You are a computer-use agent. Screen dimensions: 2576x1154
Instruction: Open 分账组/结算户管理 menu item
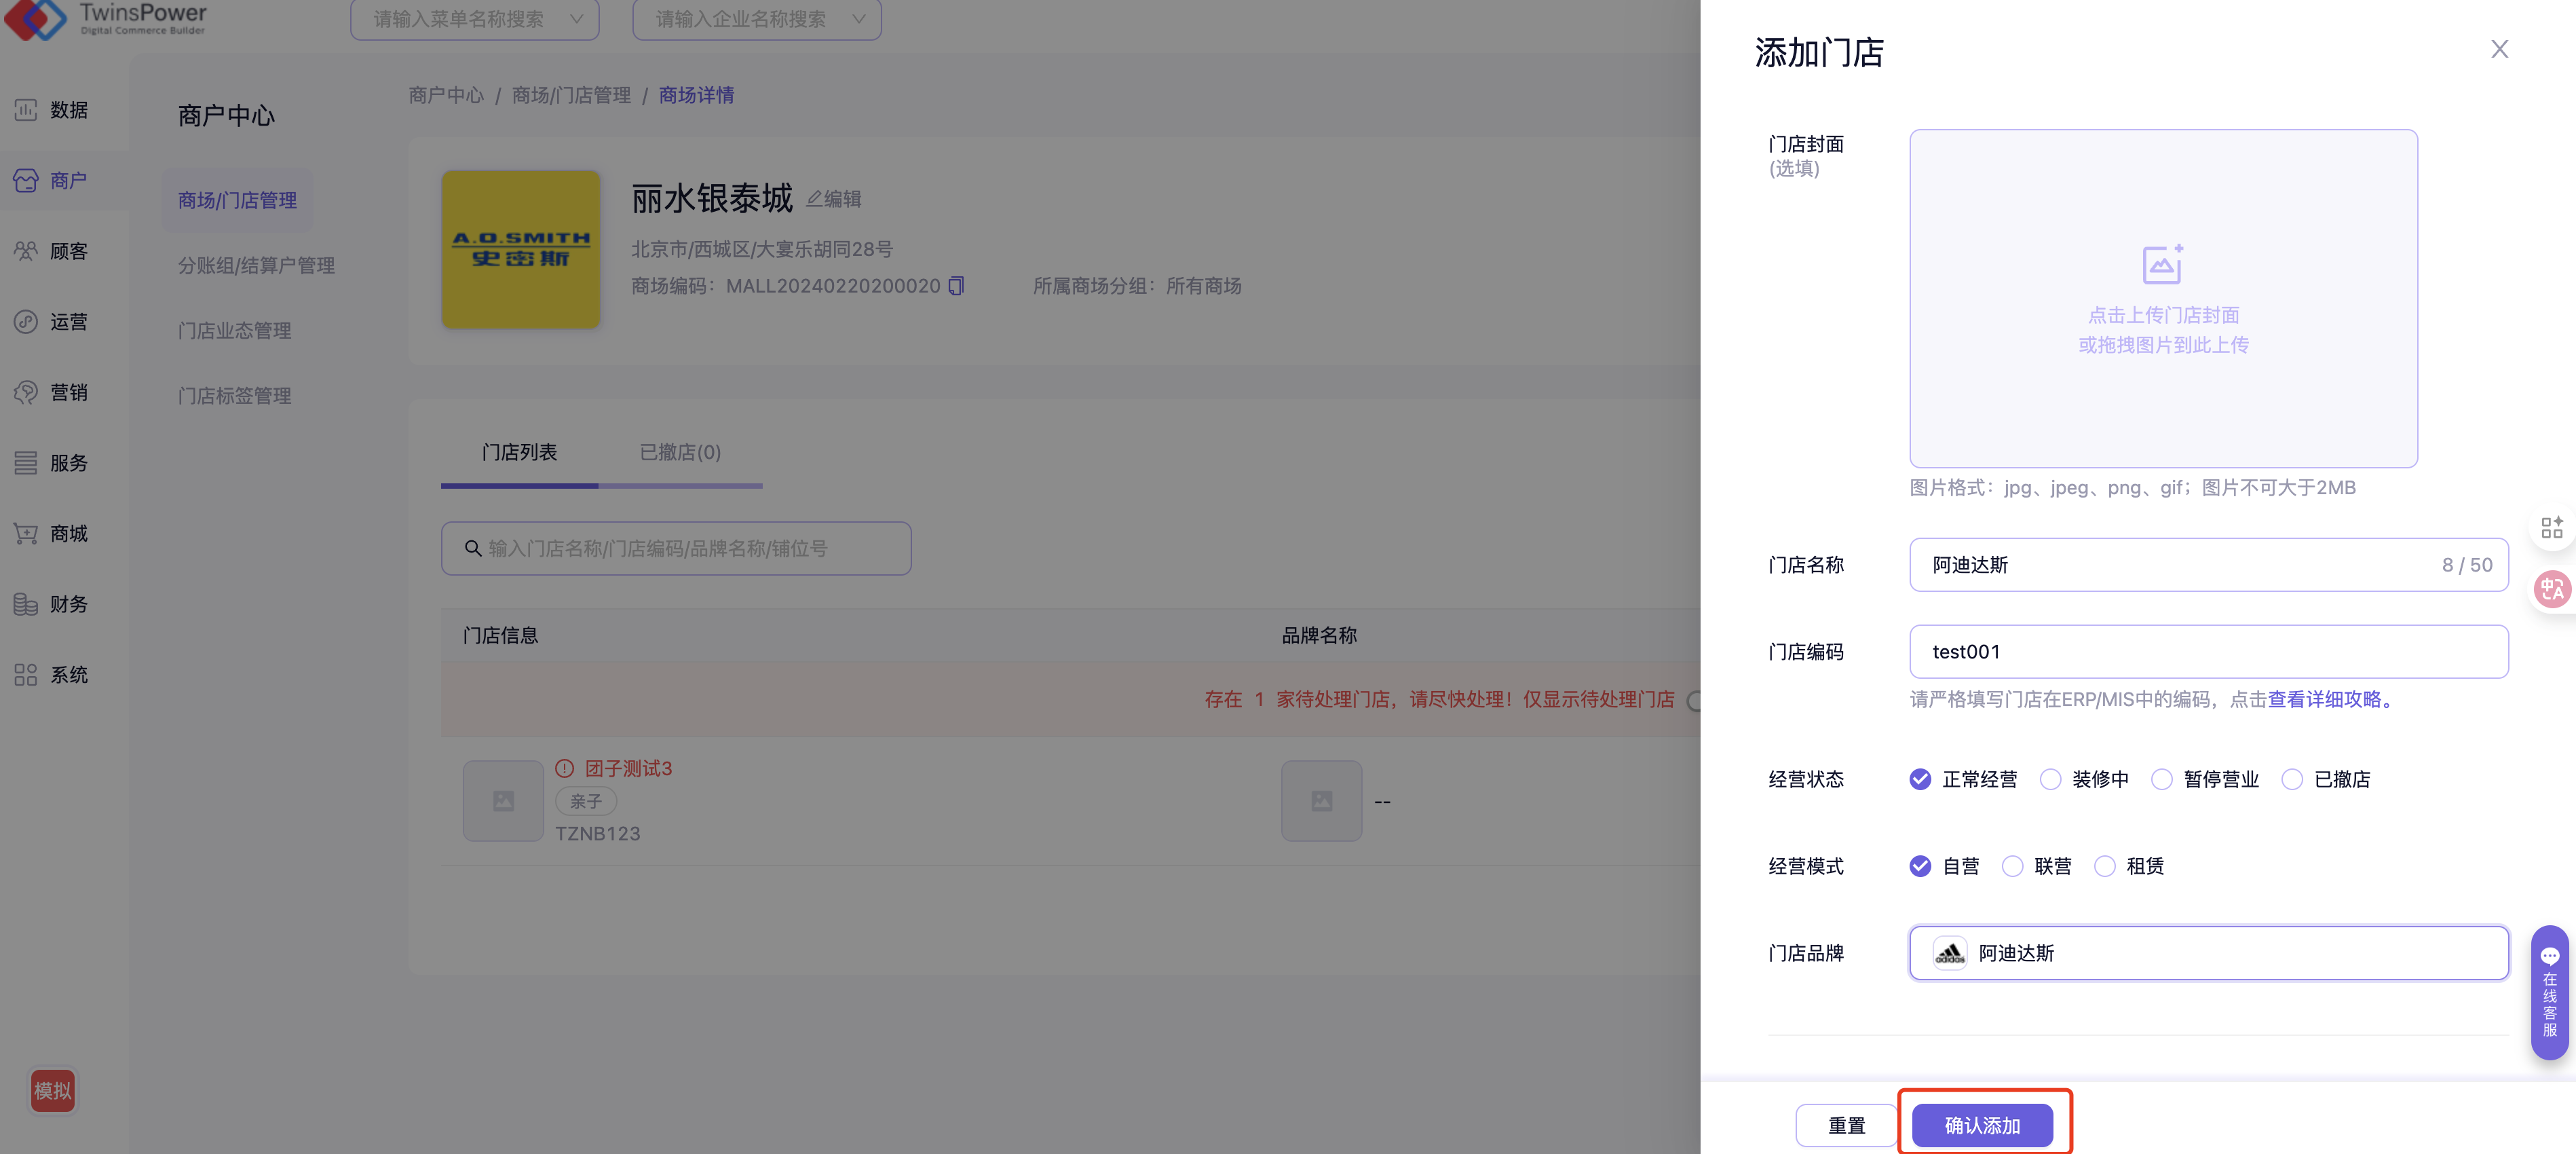[256, 265]
